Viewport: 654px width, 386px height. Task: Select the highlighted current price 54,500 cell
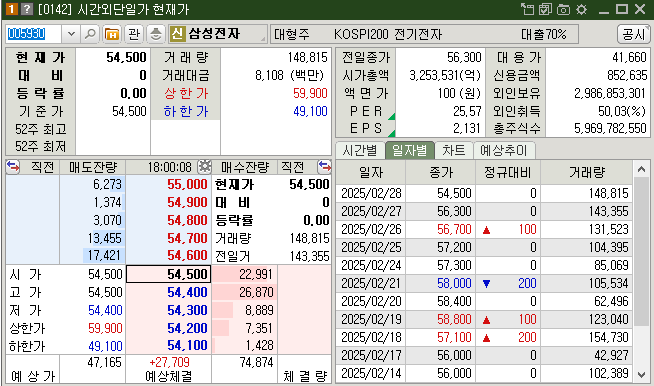169,274
